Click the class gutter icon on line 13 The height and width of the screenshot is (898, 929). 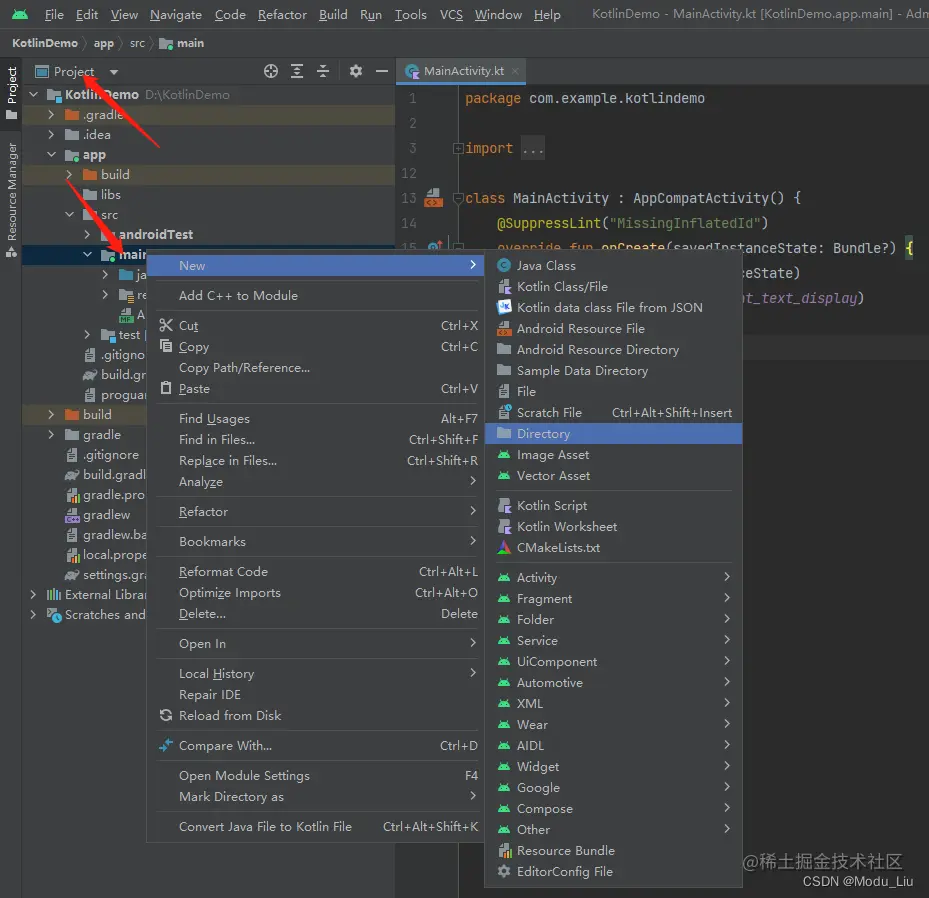434,198
